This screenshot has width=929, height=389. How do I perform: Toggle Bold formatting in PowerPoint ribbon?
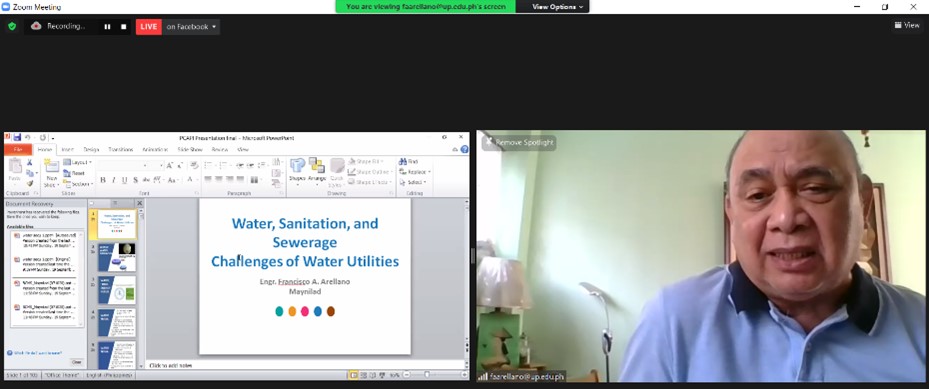point(103,180)
